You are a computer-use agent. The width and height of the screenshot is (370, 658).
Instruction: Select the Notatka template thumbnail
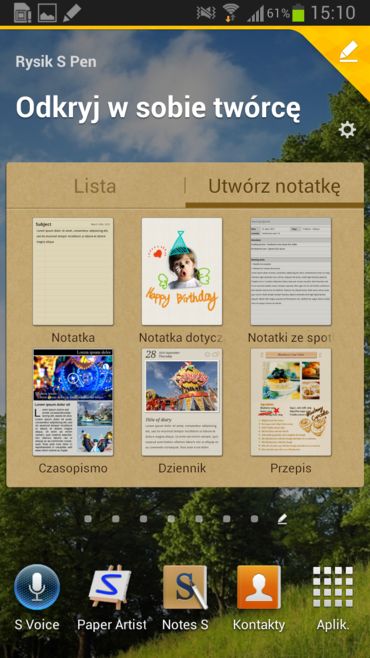click(x=73, y=272)
